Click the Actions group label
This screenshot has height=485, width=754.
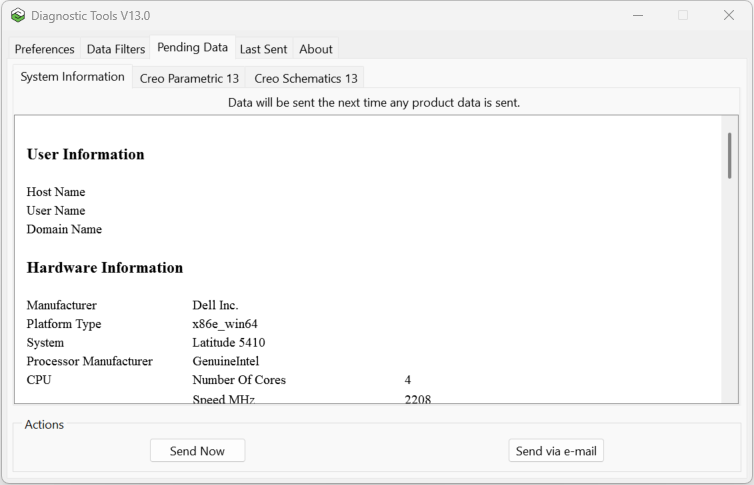[44, 424]
